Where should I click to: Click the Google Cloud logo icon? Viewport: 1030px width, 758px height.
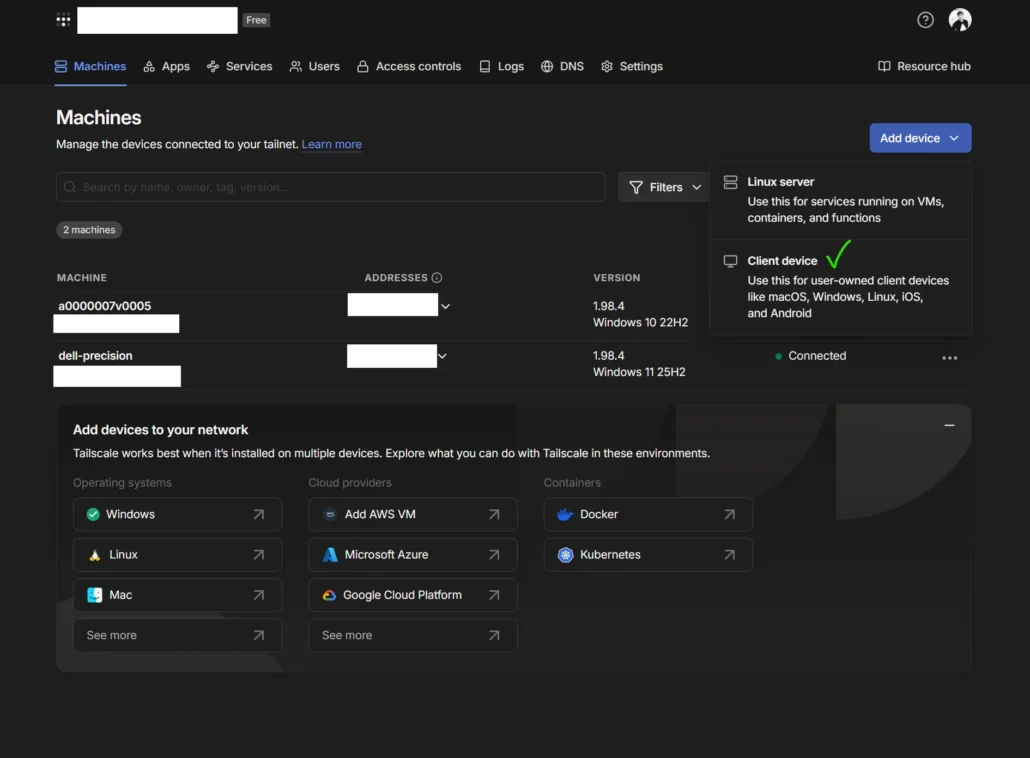point(329,595)
